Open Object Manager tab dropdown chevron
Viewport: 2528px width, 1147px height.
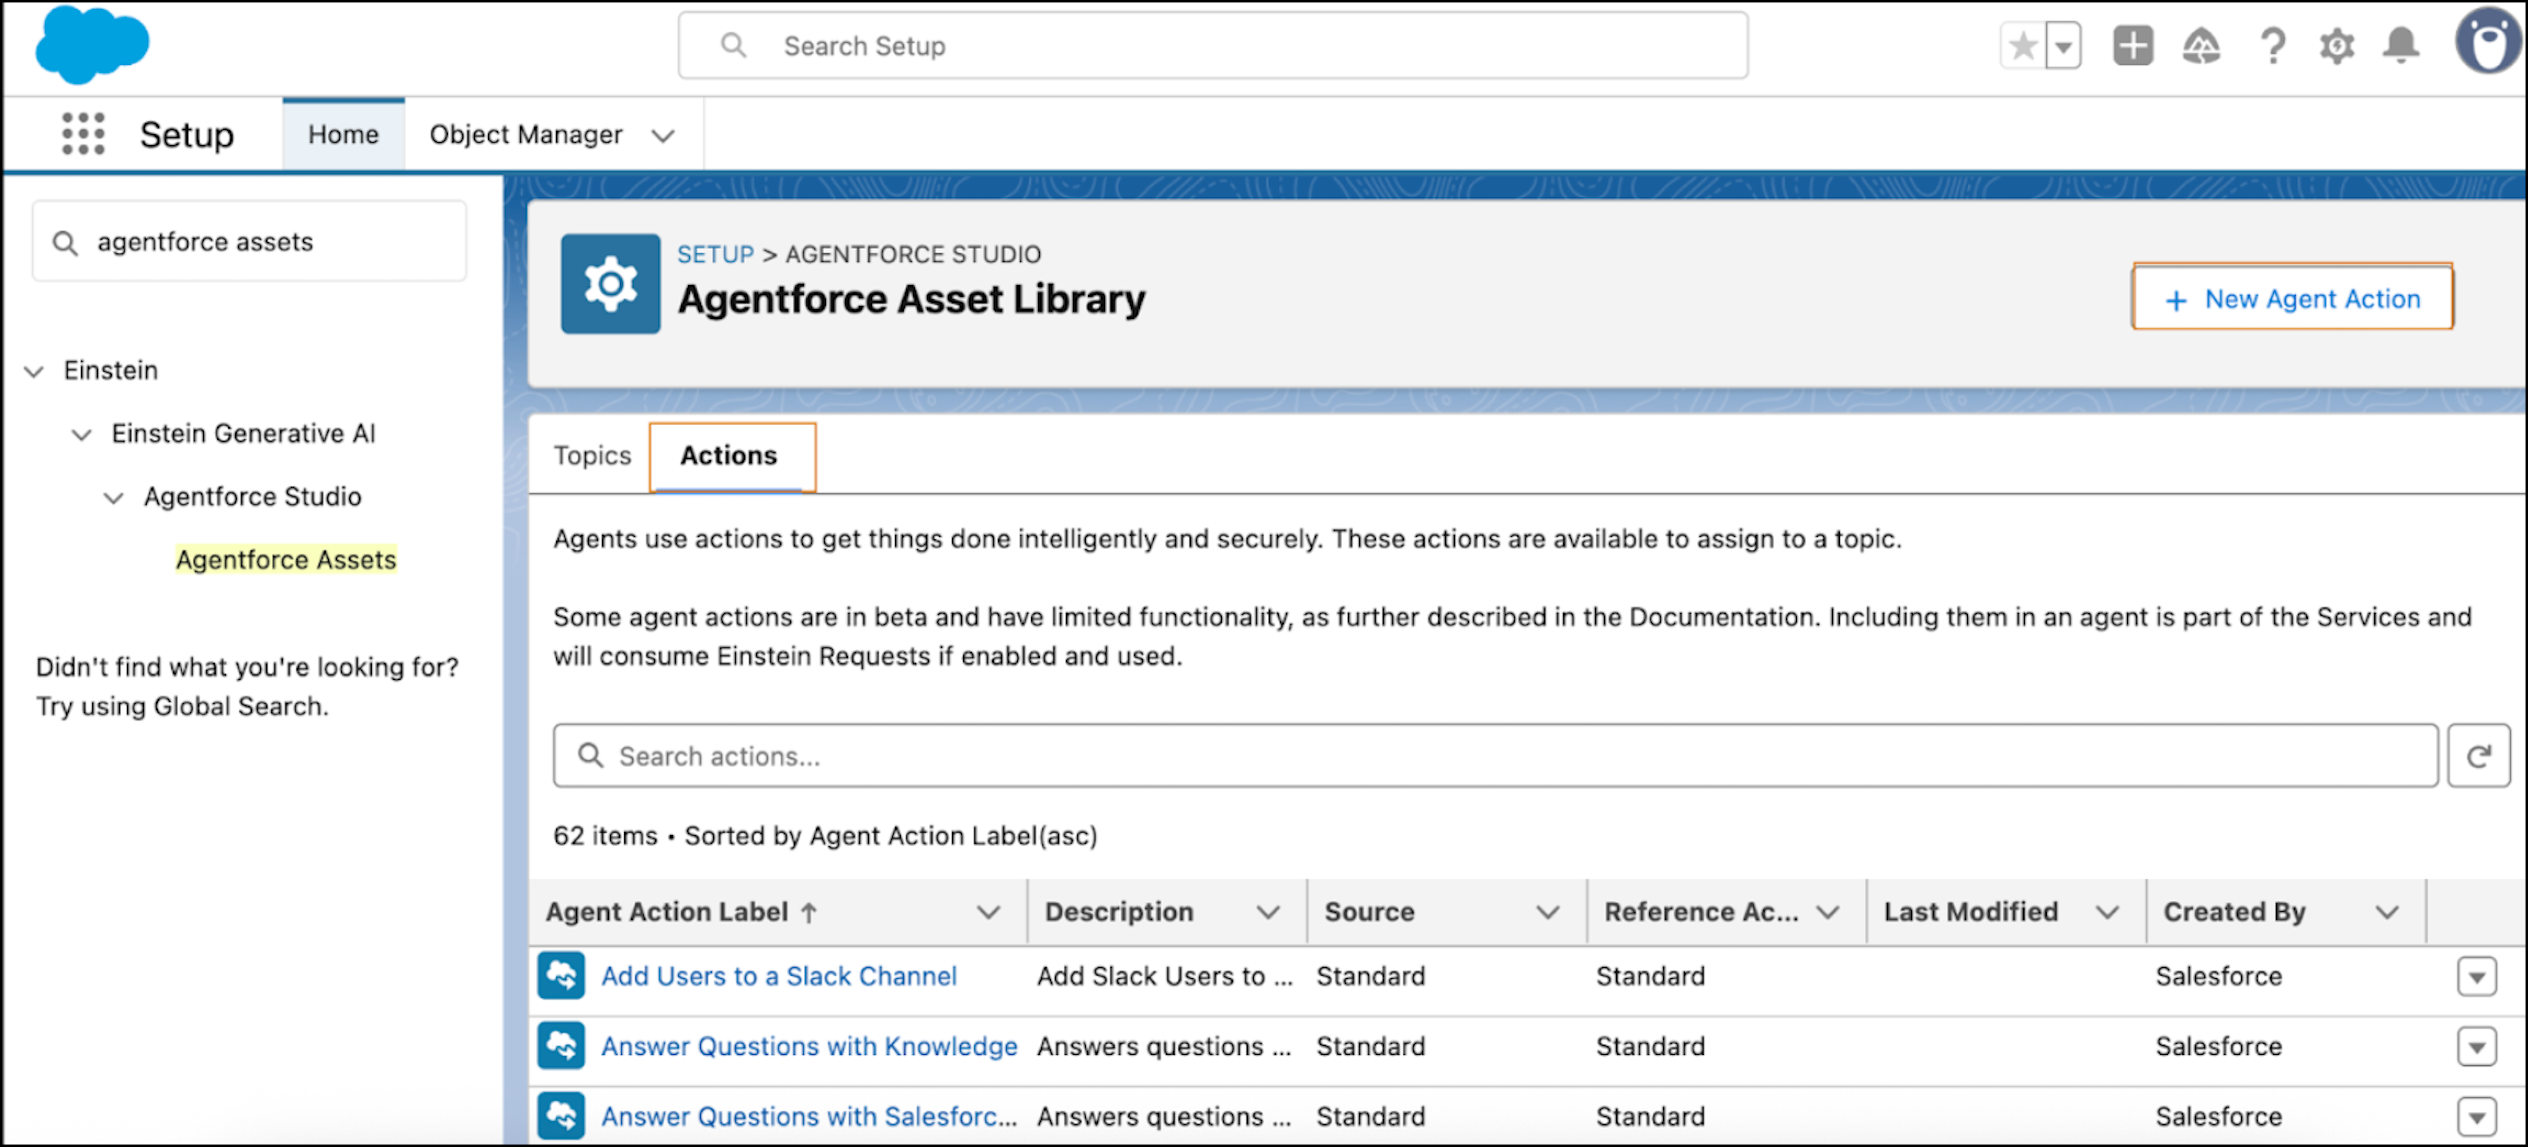[662, 136]
